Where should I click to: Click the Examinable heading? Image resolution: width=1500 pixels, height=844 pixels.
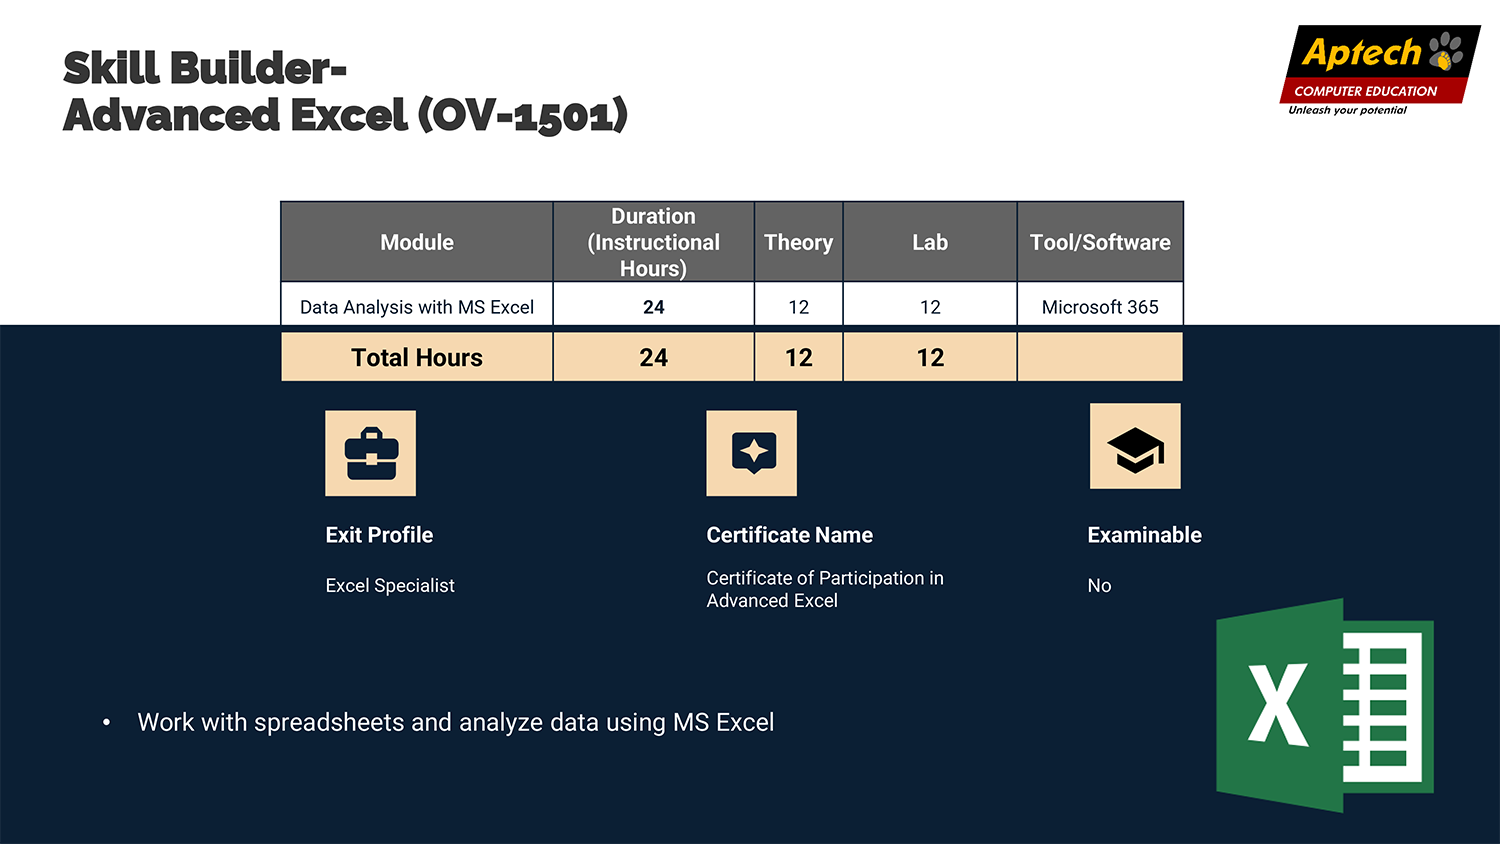1144,535
